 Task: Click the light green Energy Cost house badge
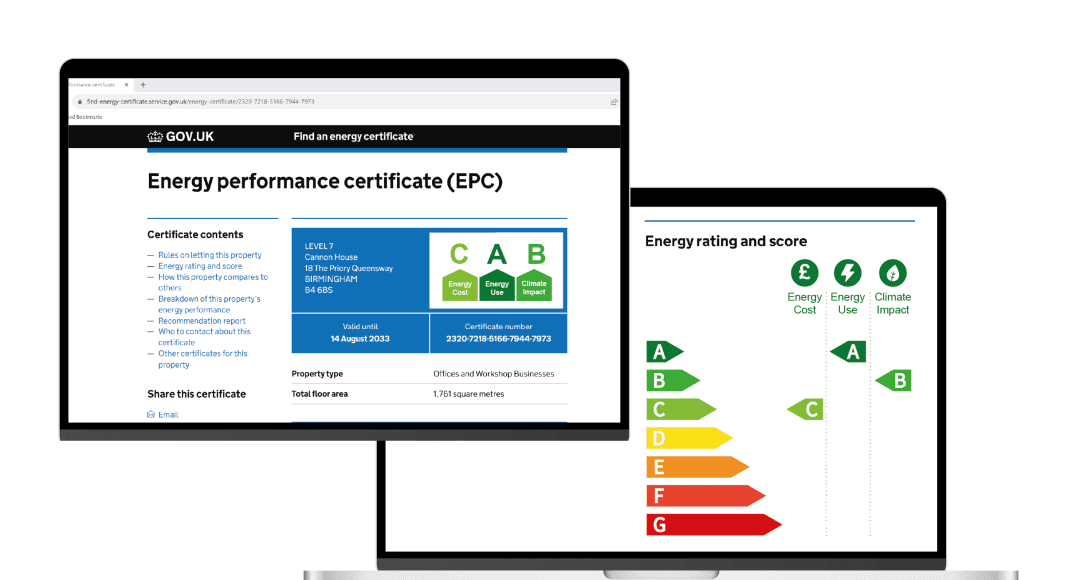(460, 285)
